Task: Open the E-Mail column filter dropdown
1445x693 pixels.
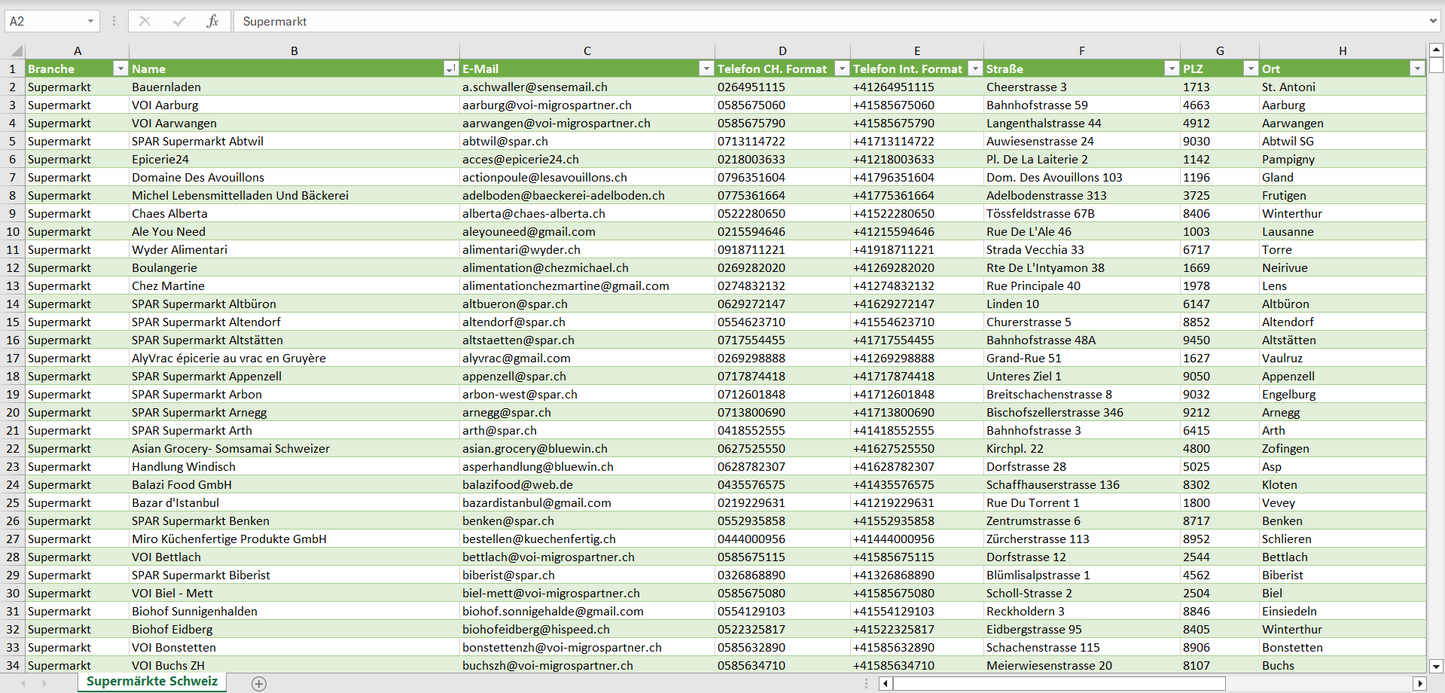Action: coord(706,69)
